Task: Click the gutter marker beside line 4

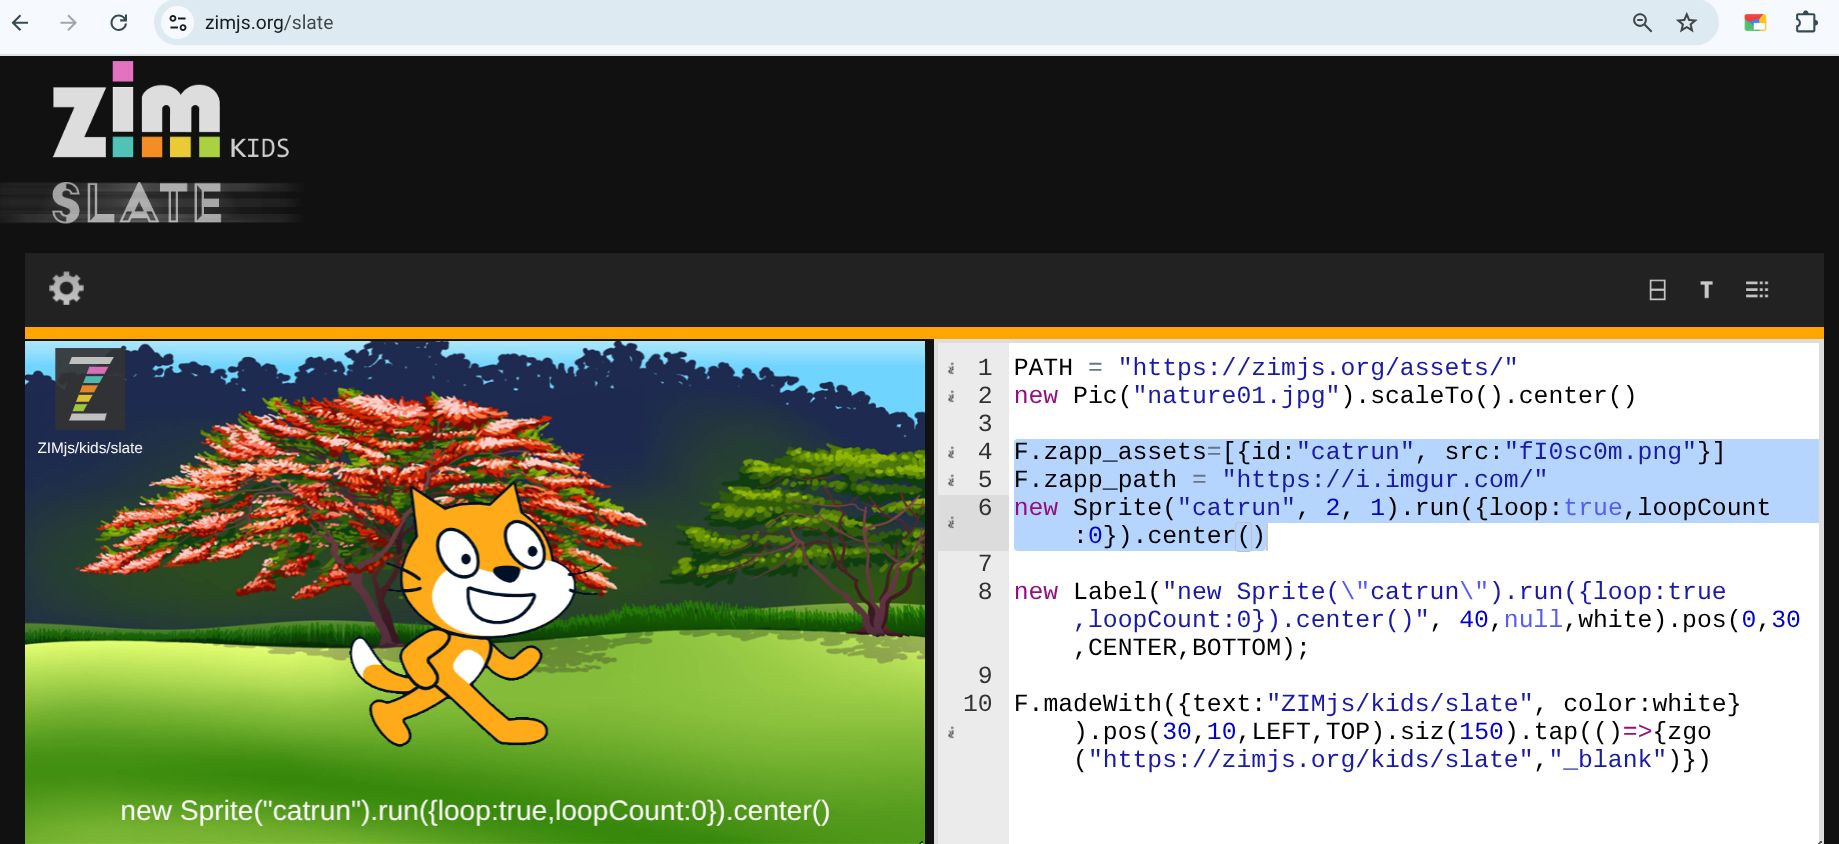Action: click(951, 452)
